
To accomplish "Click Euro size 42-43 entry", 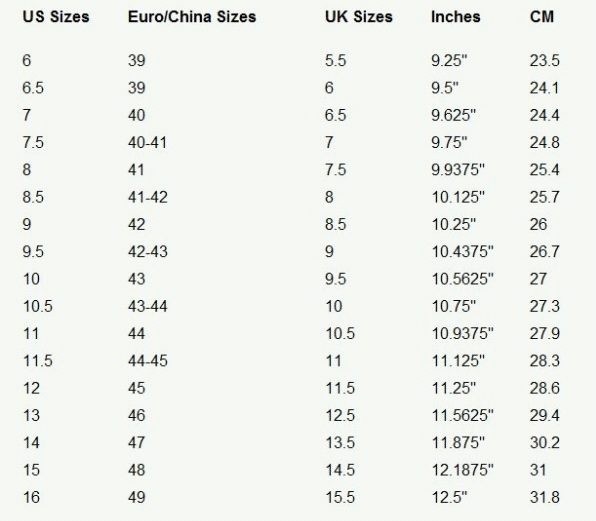I will click(148, 251).
